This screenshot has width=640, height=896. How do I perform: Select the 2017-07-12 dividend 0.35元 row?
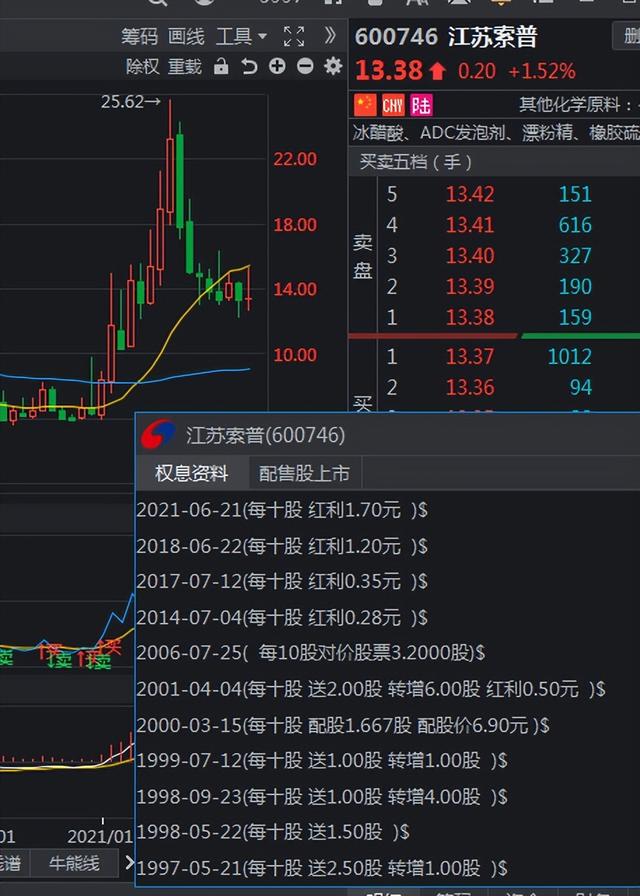click(x=282, y=581)
